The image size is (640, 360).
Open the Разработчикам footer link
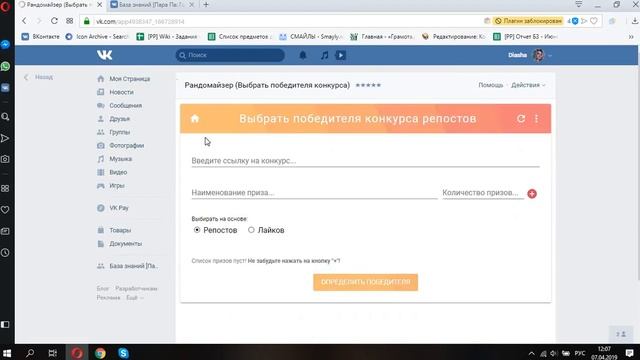[x=136, y=289]
